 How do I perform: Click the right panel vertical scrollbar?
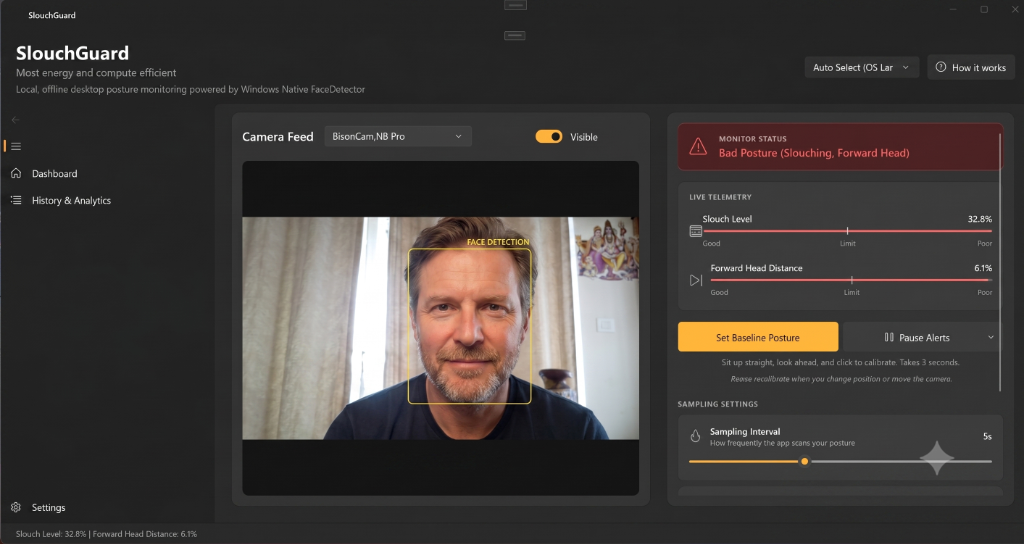[1000, 261]
